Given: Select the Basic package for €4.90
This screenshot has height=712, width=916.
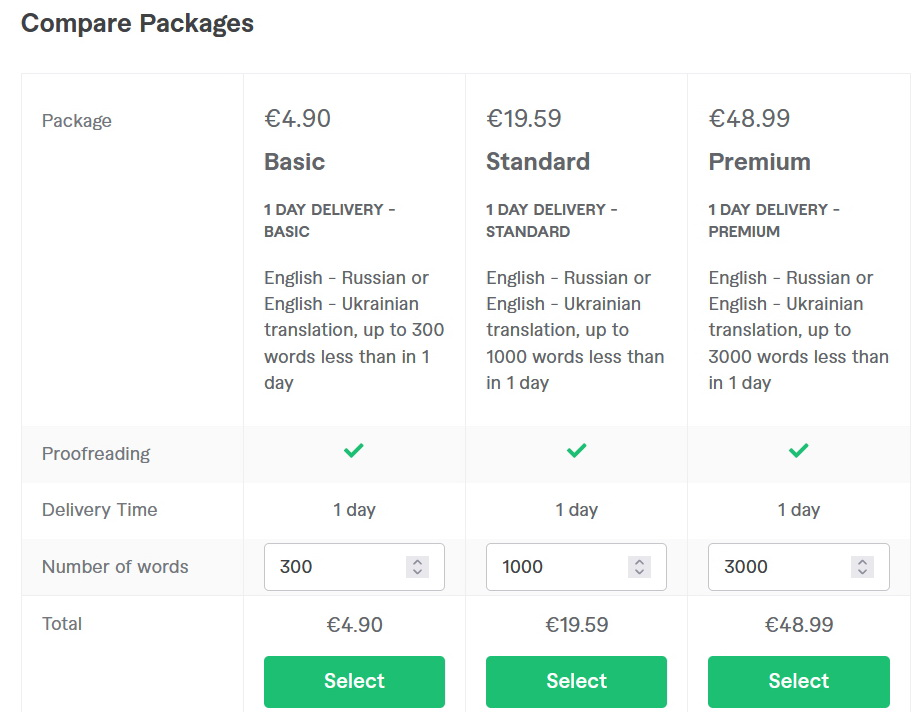Looking at the screenshot, I should coord(354,681).
